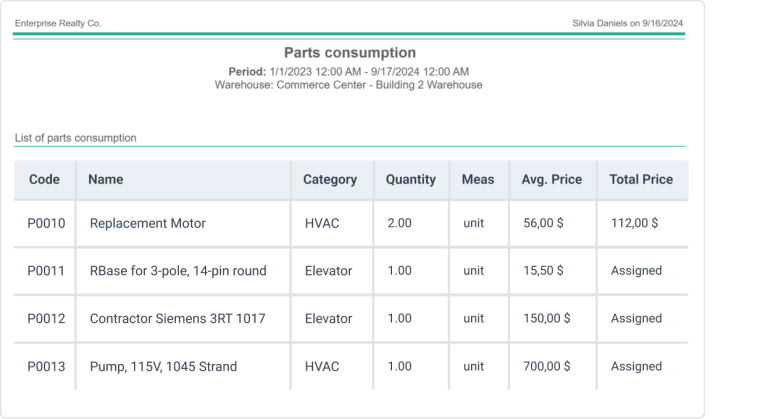Select the Replacement Motor row name
This screenshot has width=768, height=419.
tap(147, 223)
